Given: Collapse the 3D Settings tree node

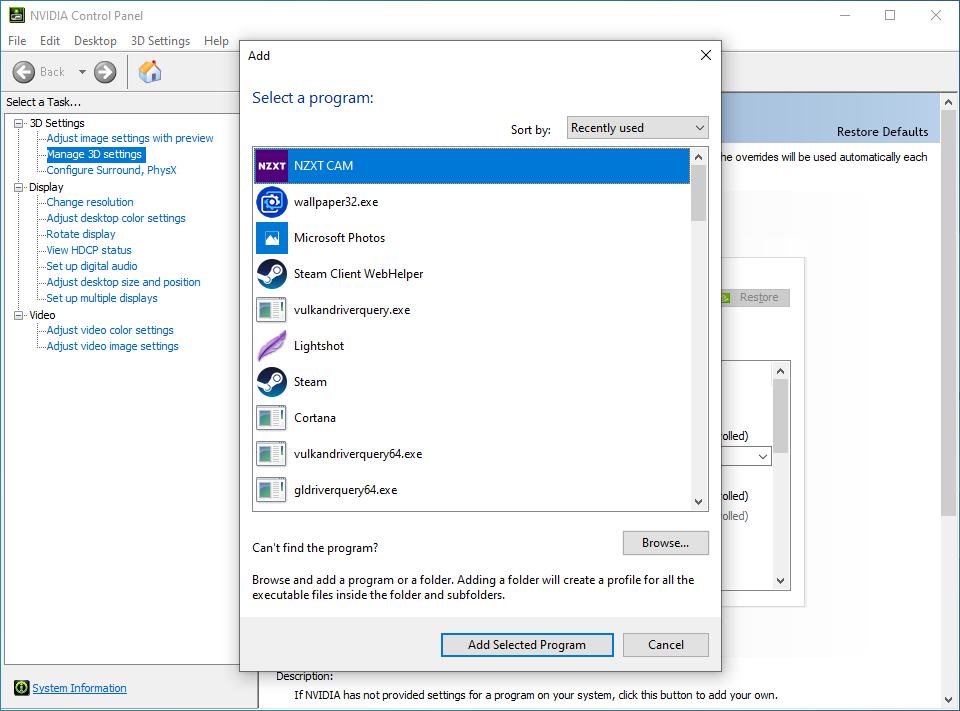Looking at the screenshot, I should pyautogui.click(x=19, y=123).
